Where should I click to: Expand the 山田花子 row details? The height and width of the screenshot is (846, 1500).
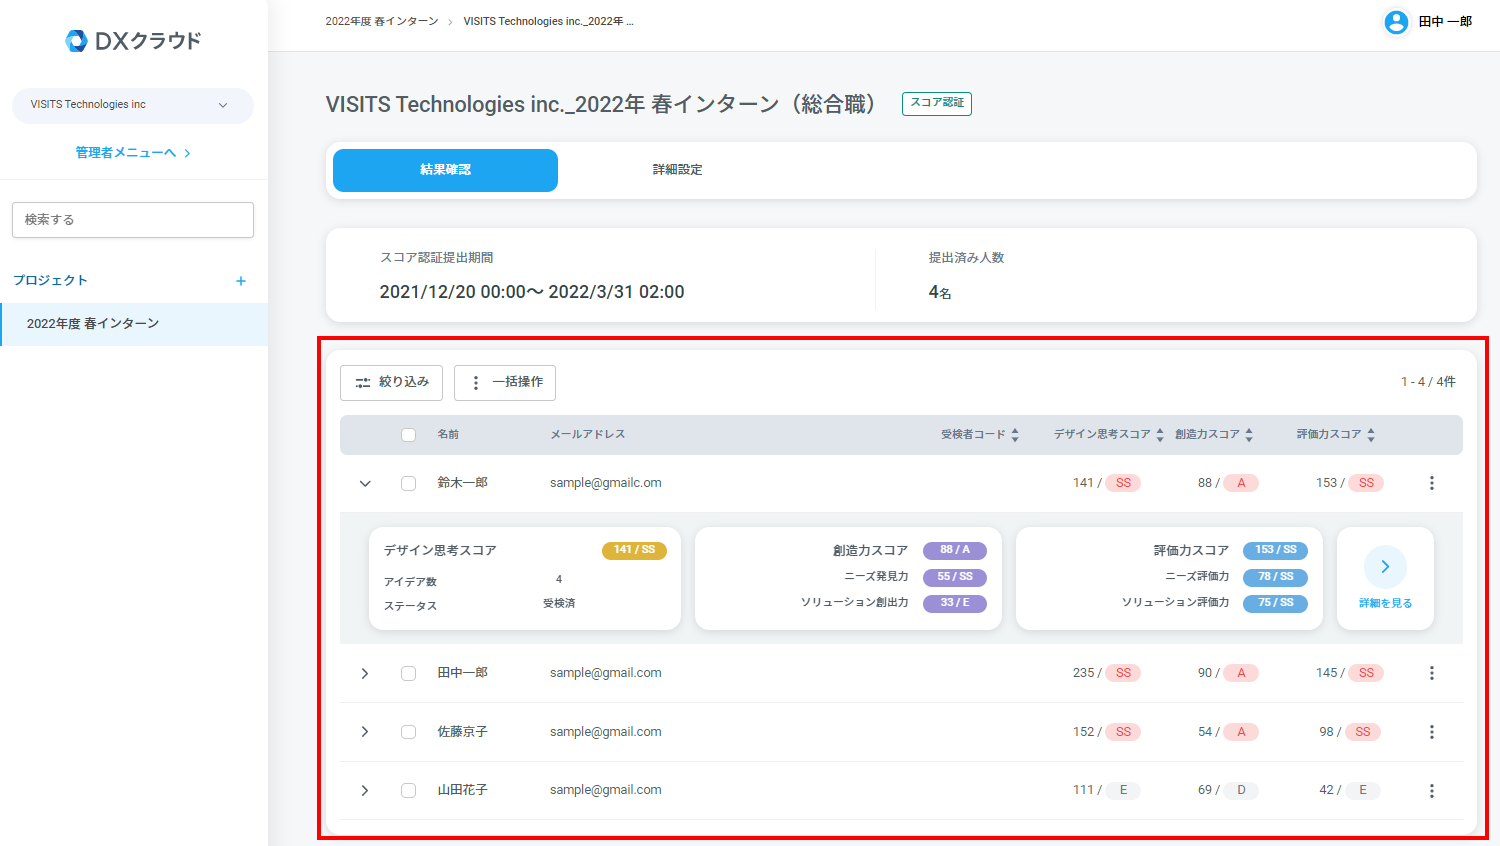(x=365, y=791)
